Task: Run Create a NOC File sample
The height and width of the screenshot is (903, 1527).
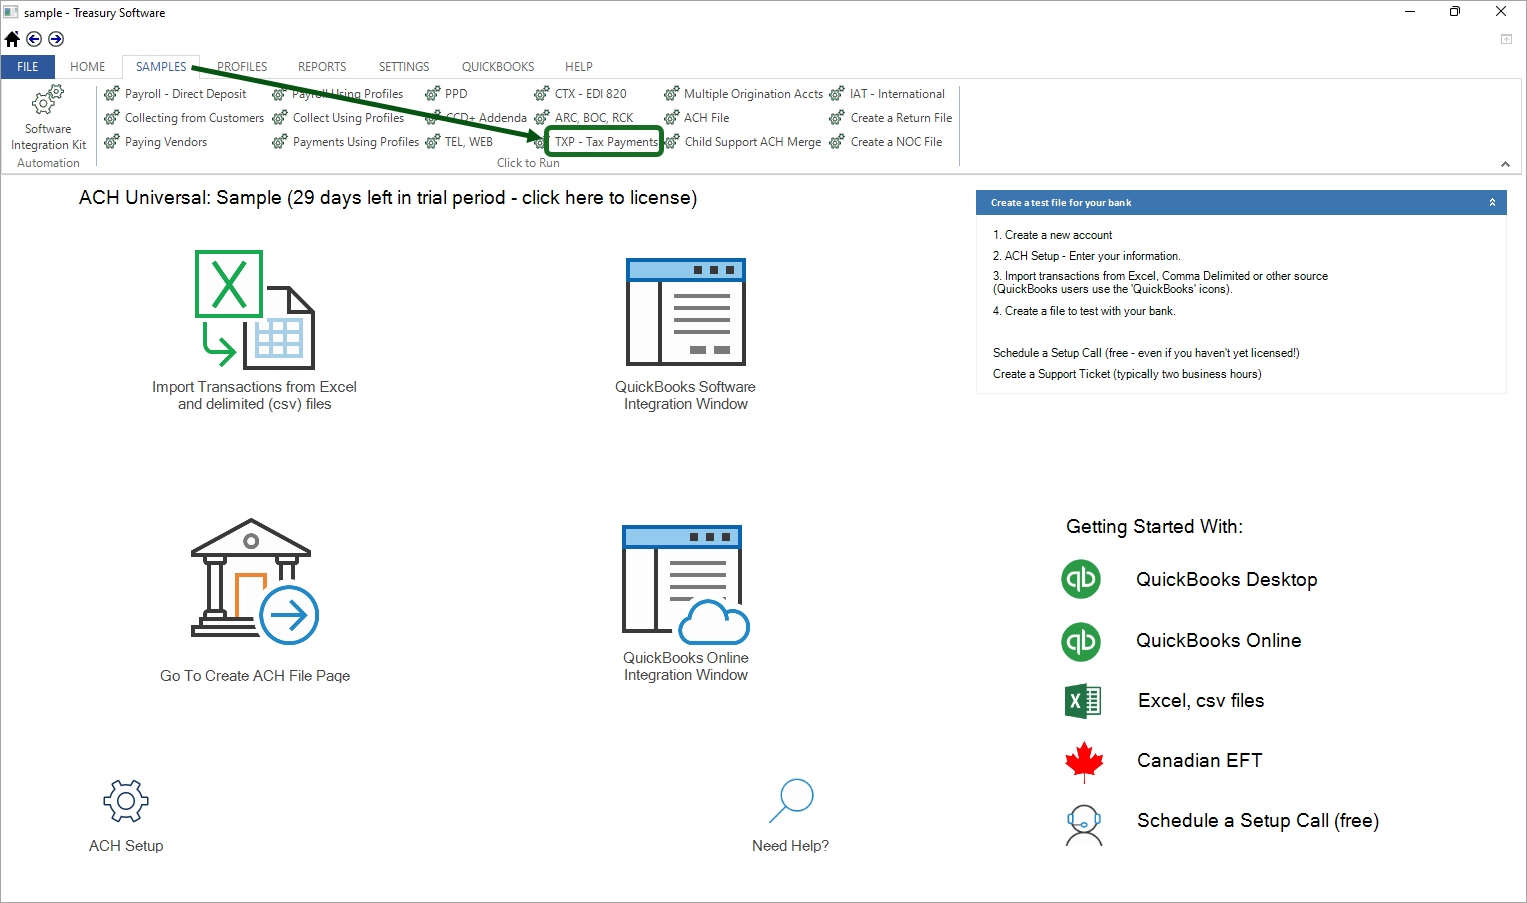Action: (886, 142)
